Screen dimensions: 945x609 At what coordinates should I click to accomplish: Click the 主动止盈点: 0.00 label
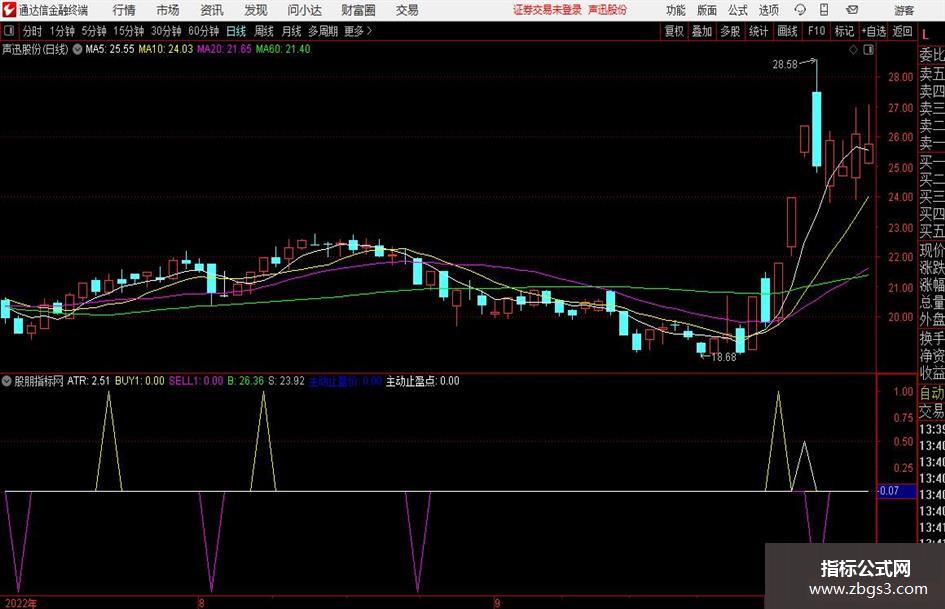click(x=422, y=381)
